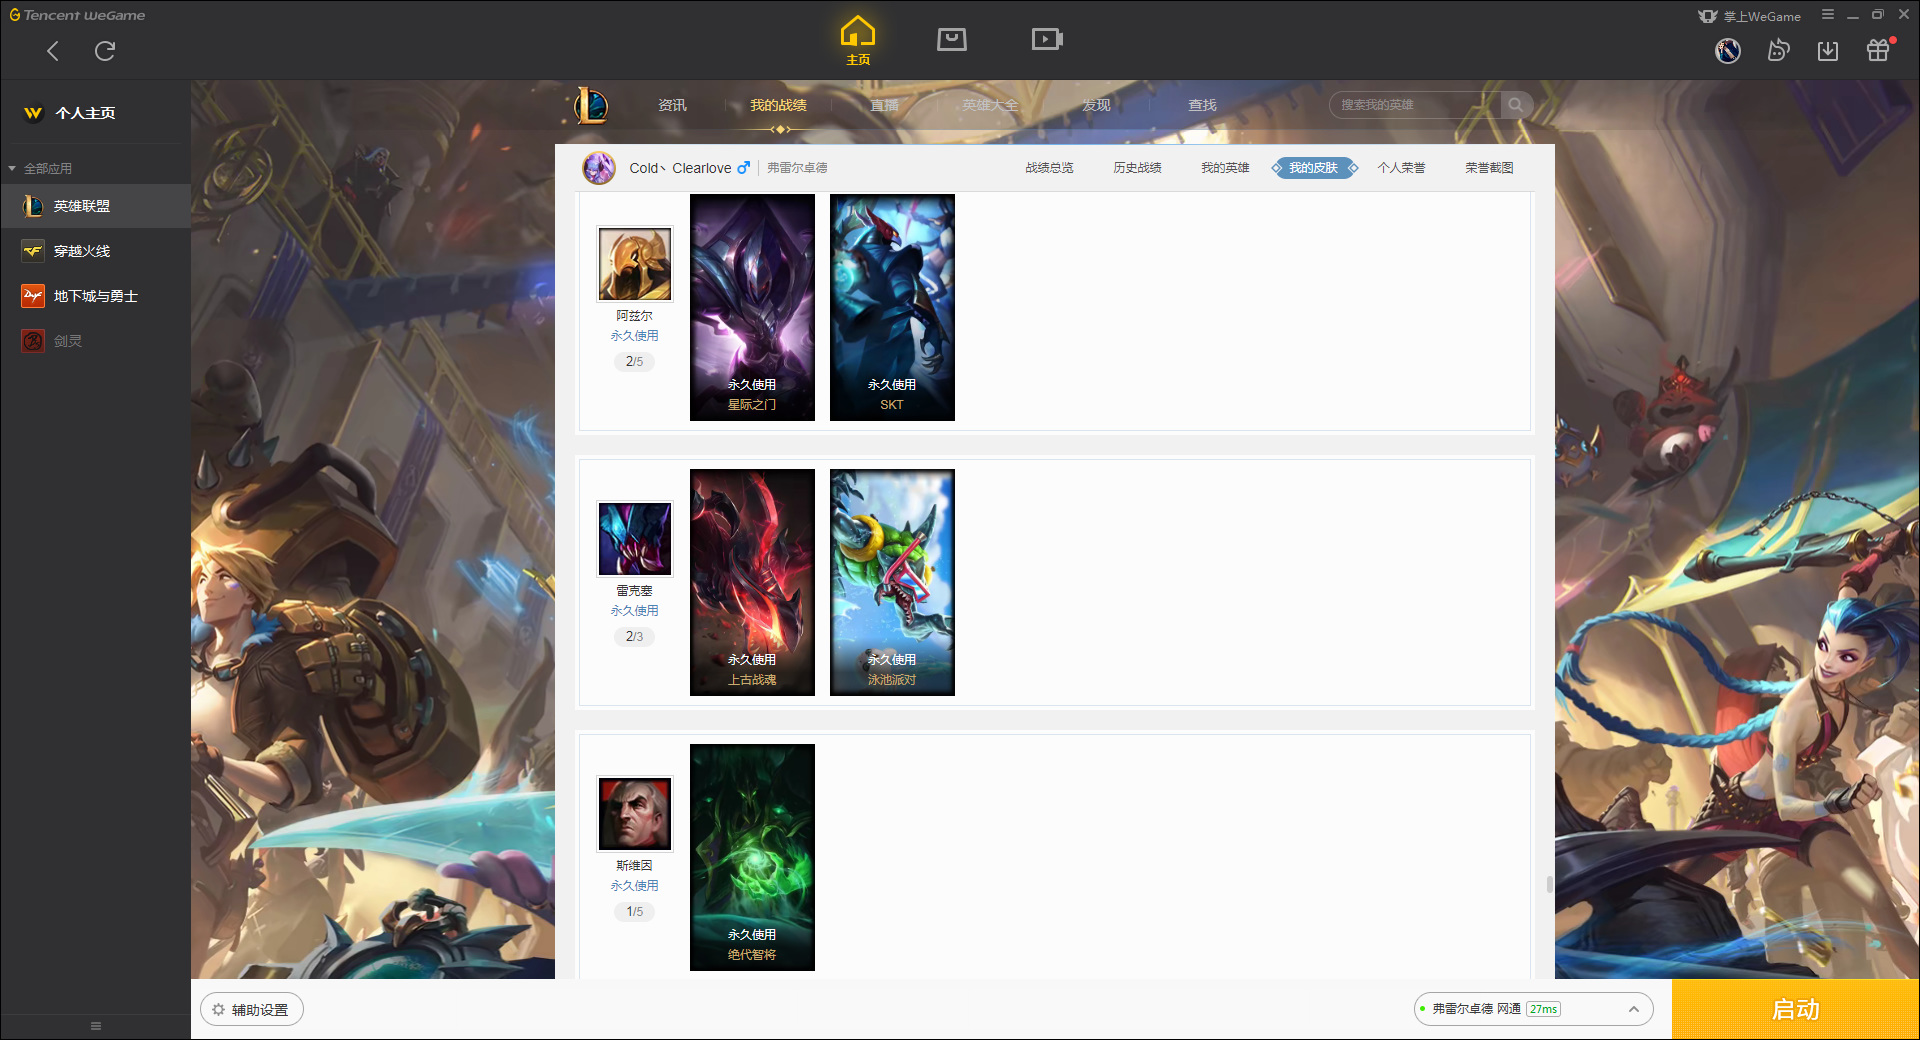Click the 雷克塞 champion portrait
Image resolution: width=1920 pixels, height=1040 pixels.
click(635, 539)
